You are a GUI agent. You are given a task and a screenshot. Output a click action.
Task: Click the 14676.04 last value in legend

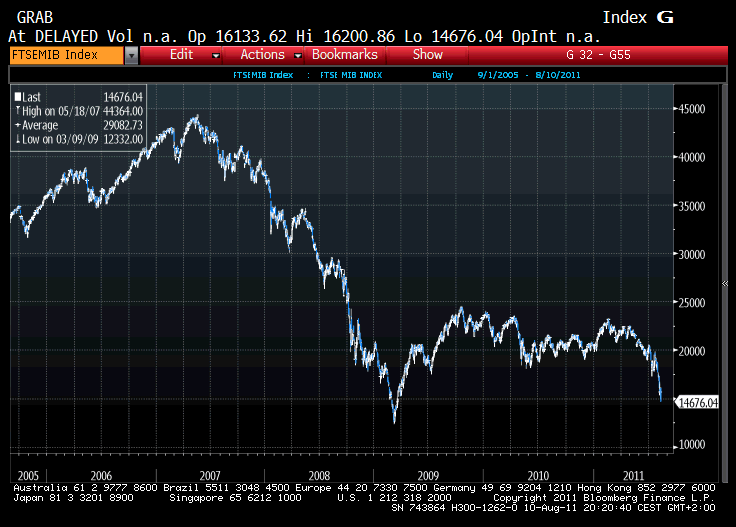tap(123, 97)
